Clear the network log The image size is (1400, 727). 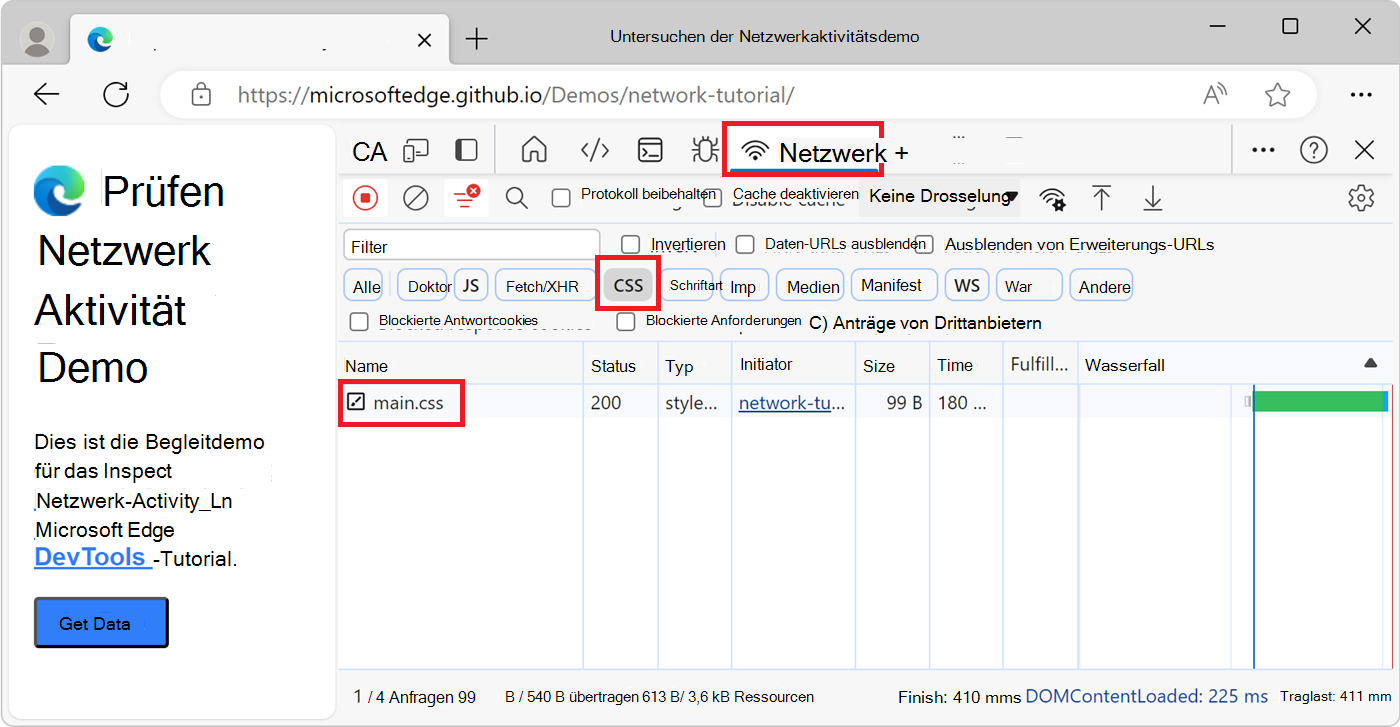(415, 198)
